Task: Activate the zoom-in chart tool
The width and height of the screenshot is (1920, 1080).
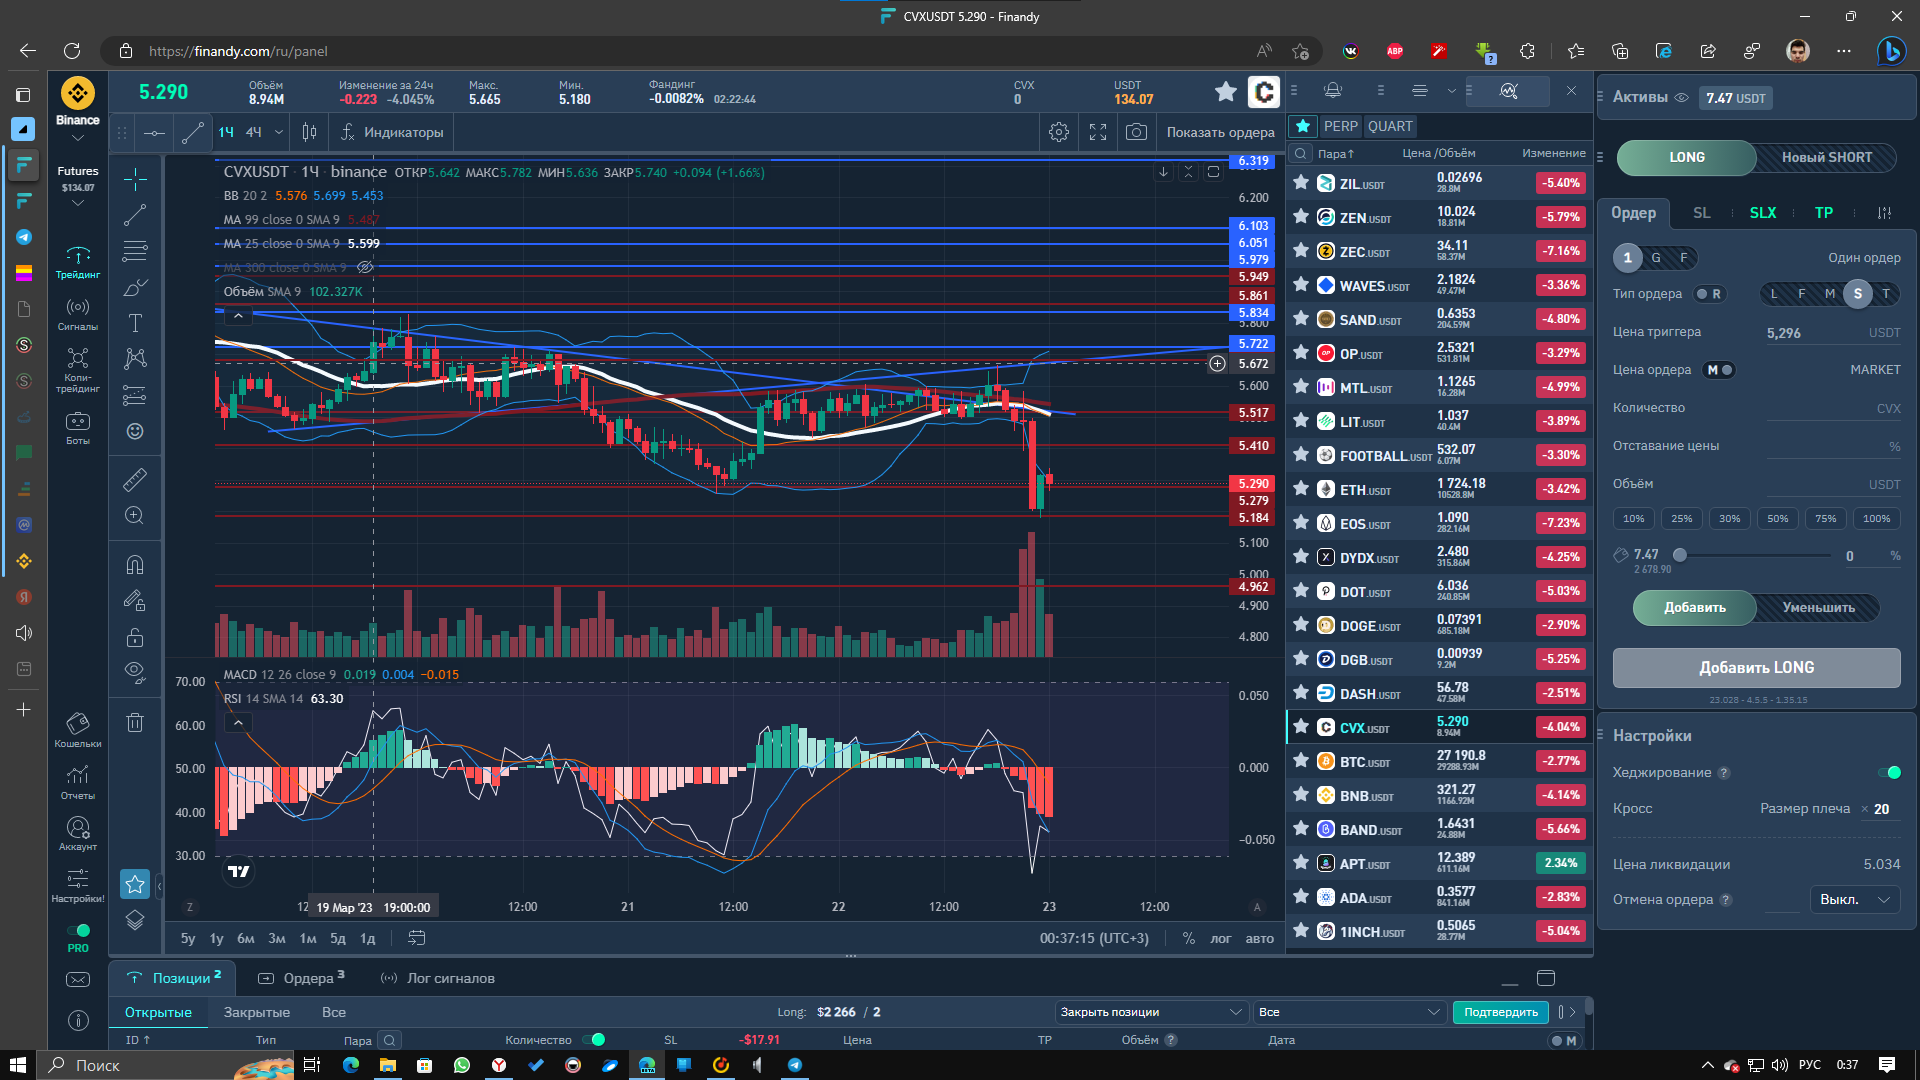Action: point(135,516)
